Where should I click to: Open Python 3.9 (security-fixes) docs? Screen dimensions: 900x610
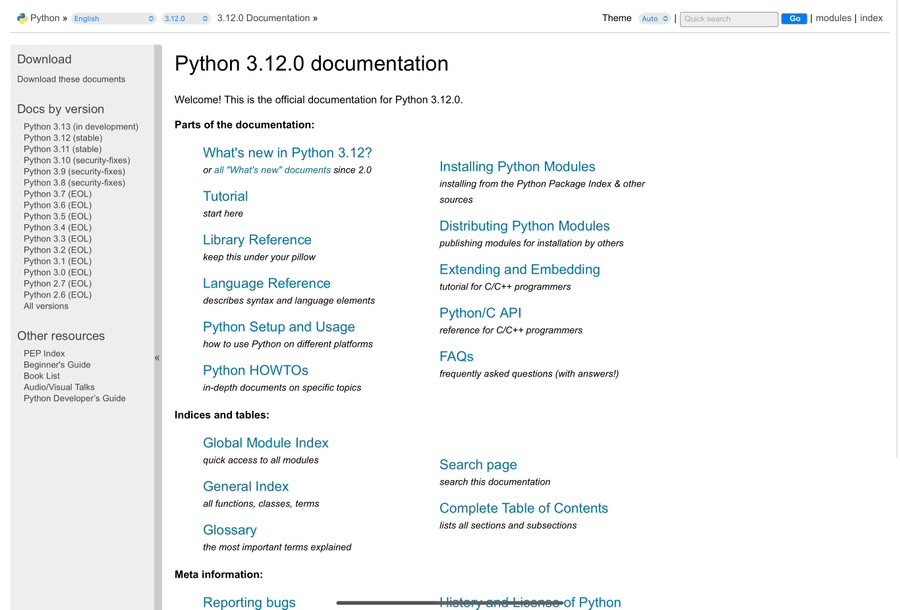point(75,172)
